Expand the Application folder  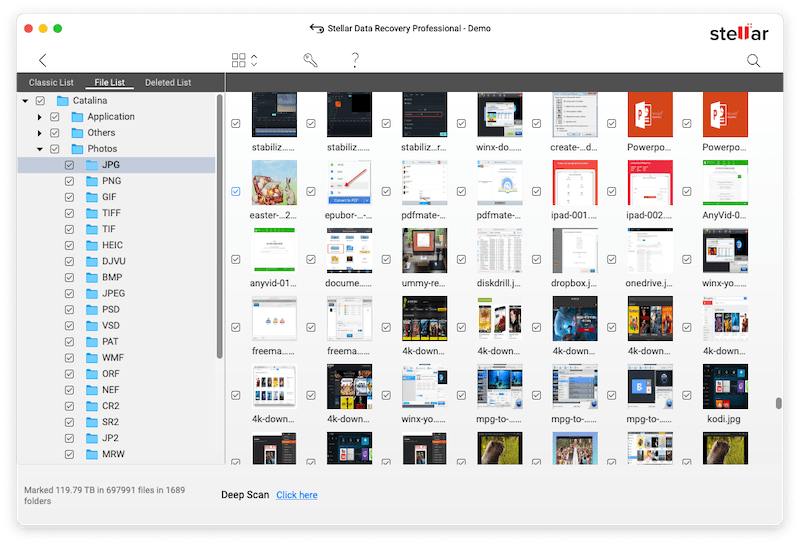pyautogui.click(x=40, y=117)
